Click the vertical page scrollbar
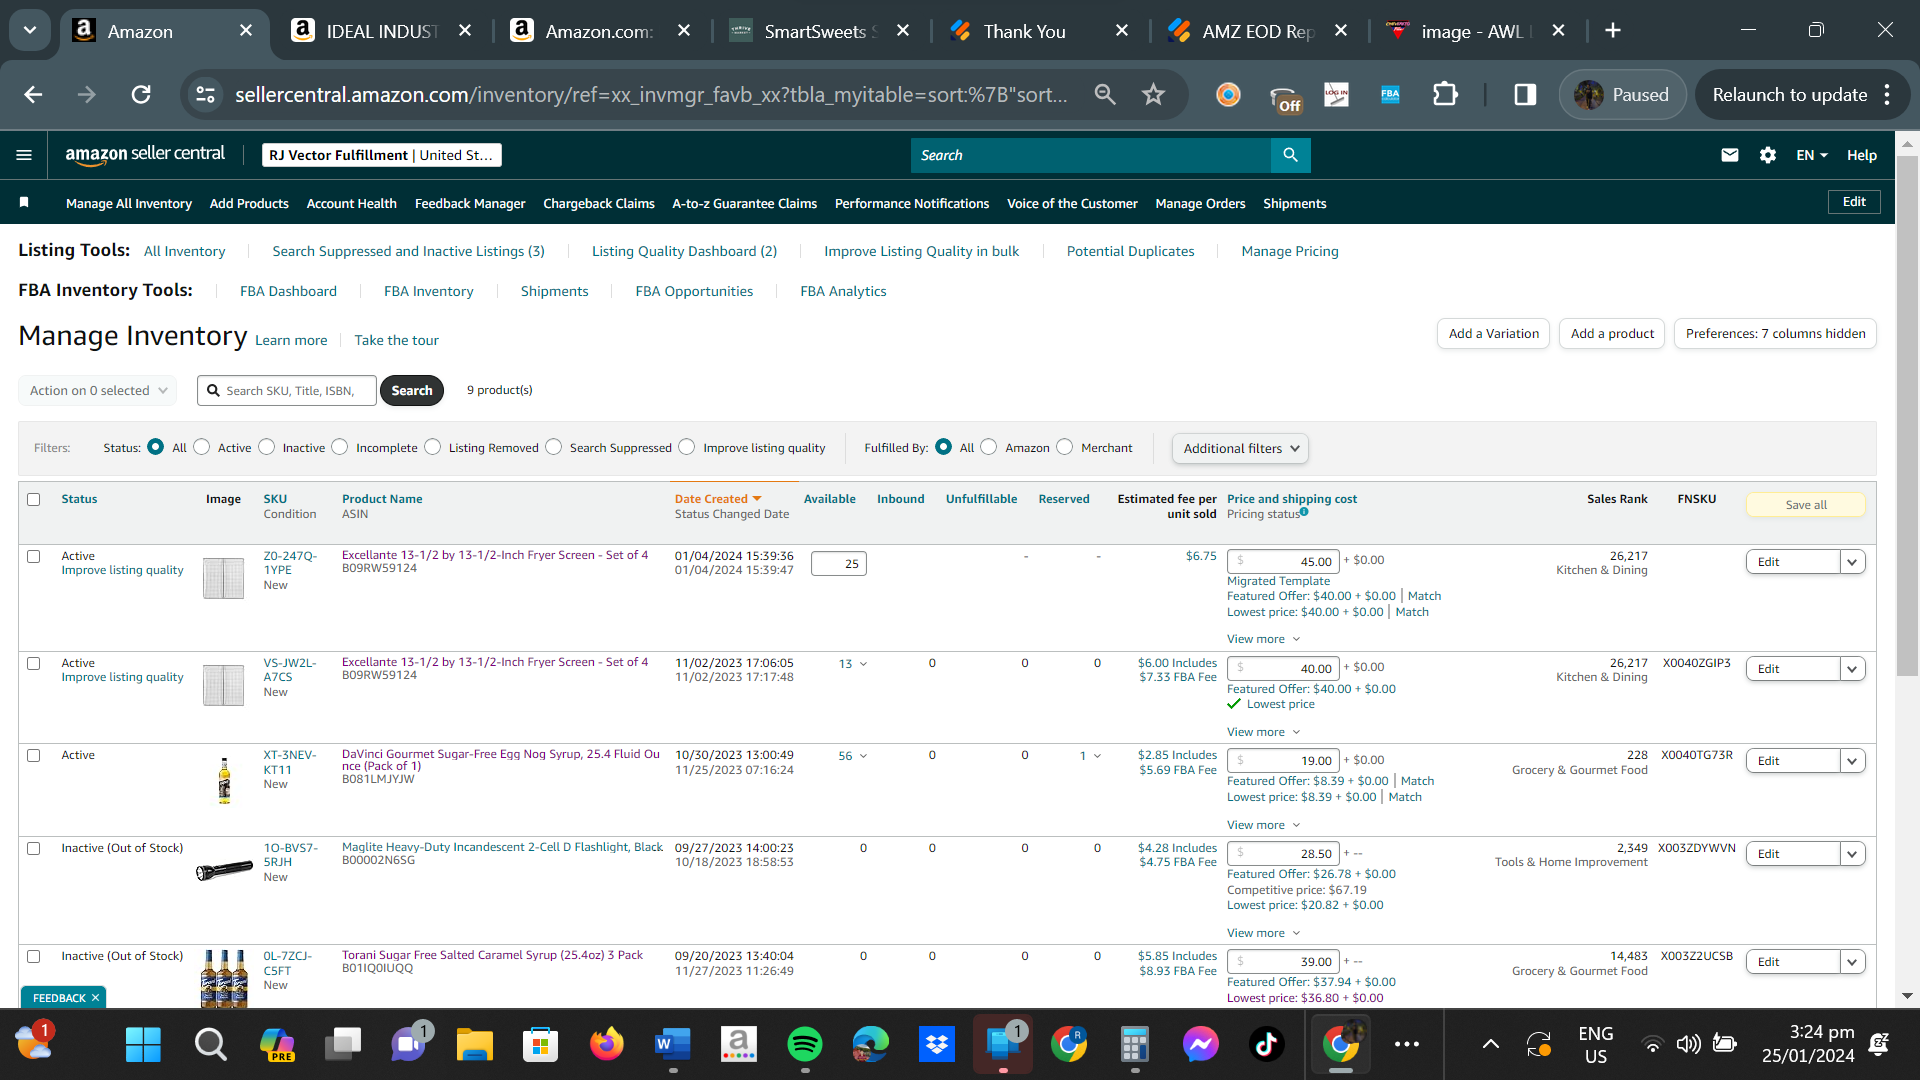This screenshot has width=1920, height=1080. tap(1907, 415)
